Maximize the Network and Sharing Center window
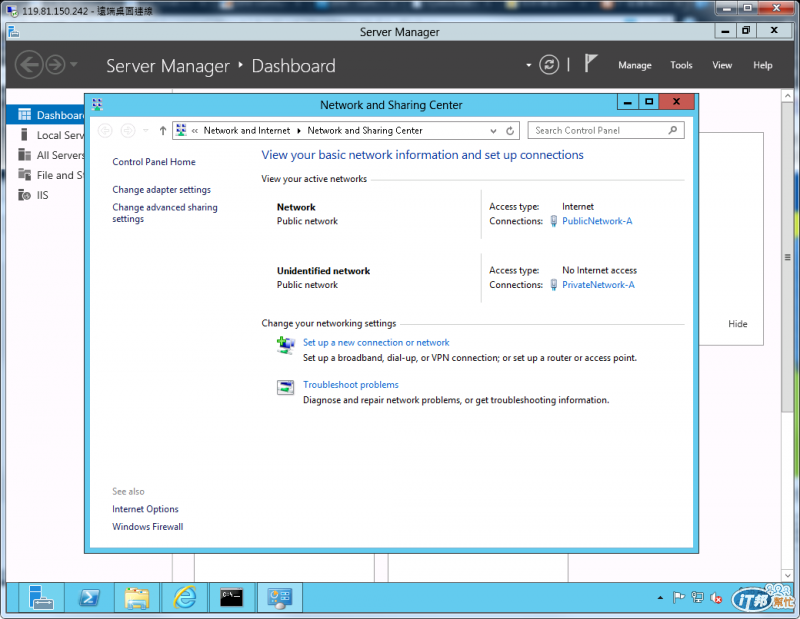Image resolution: width=800 pixels, height=619 pixels. 648,102
